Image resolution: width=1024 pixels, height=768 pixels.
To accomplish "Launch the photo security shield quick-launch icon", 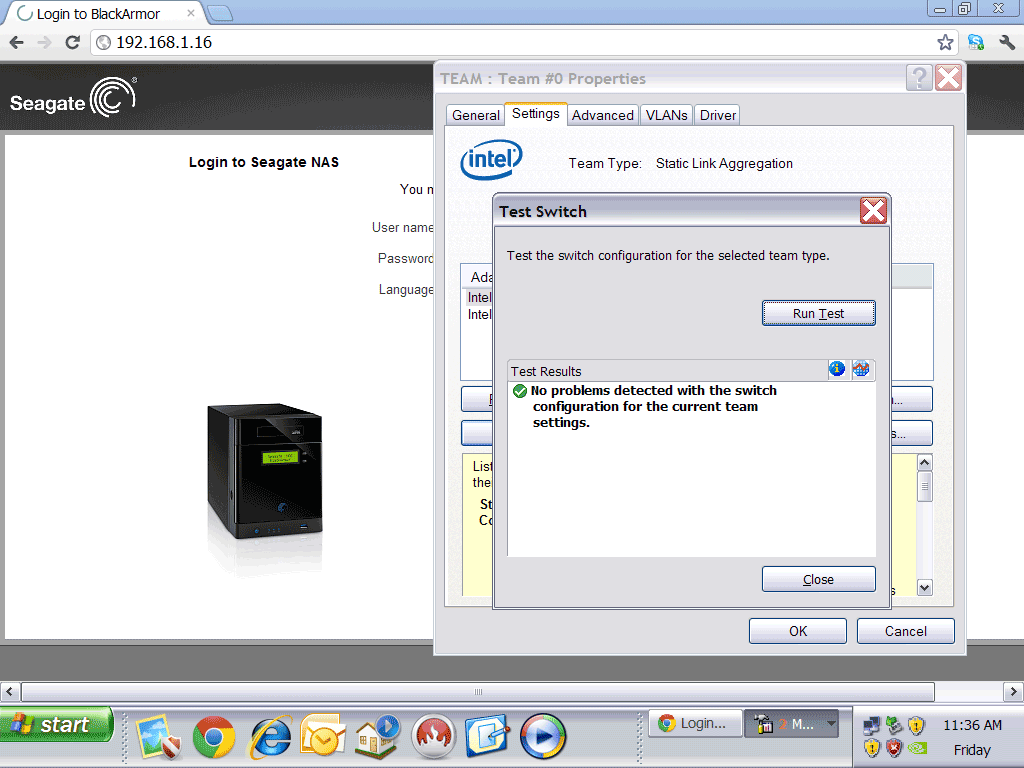I will click(x=159, y=737).
